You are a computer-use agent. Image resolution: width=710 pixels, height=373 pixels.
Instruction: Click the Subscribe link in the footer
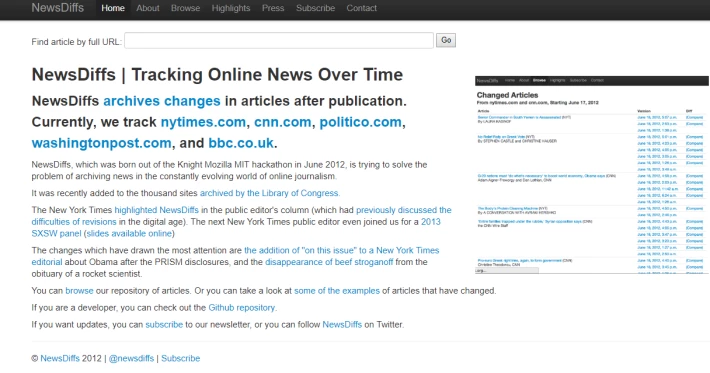coord(181,359)
